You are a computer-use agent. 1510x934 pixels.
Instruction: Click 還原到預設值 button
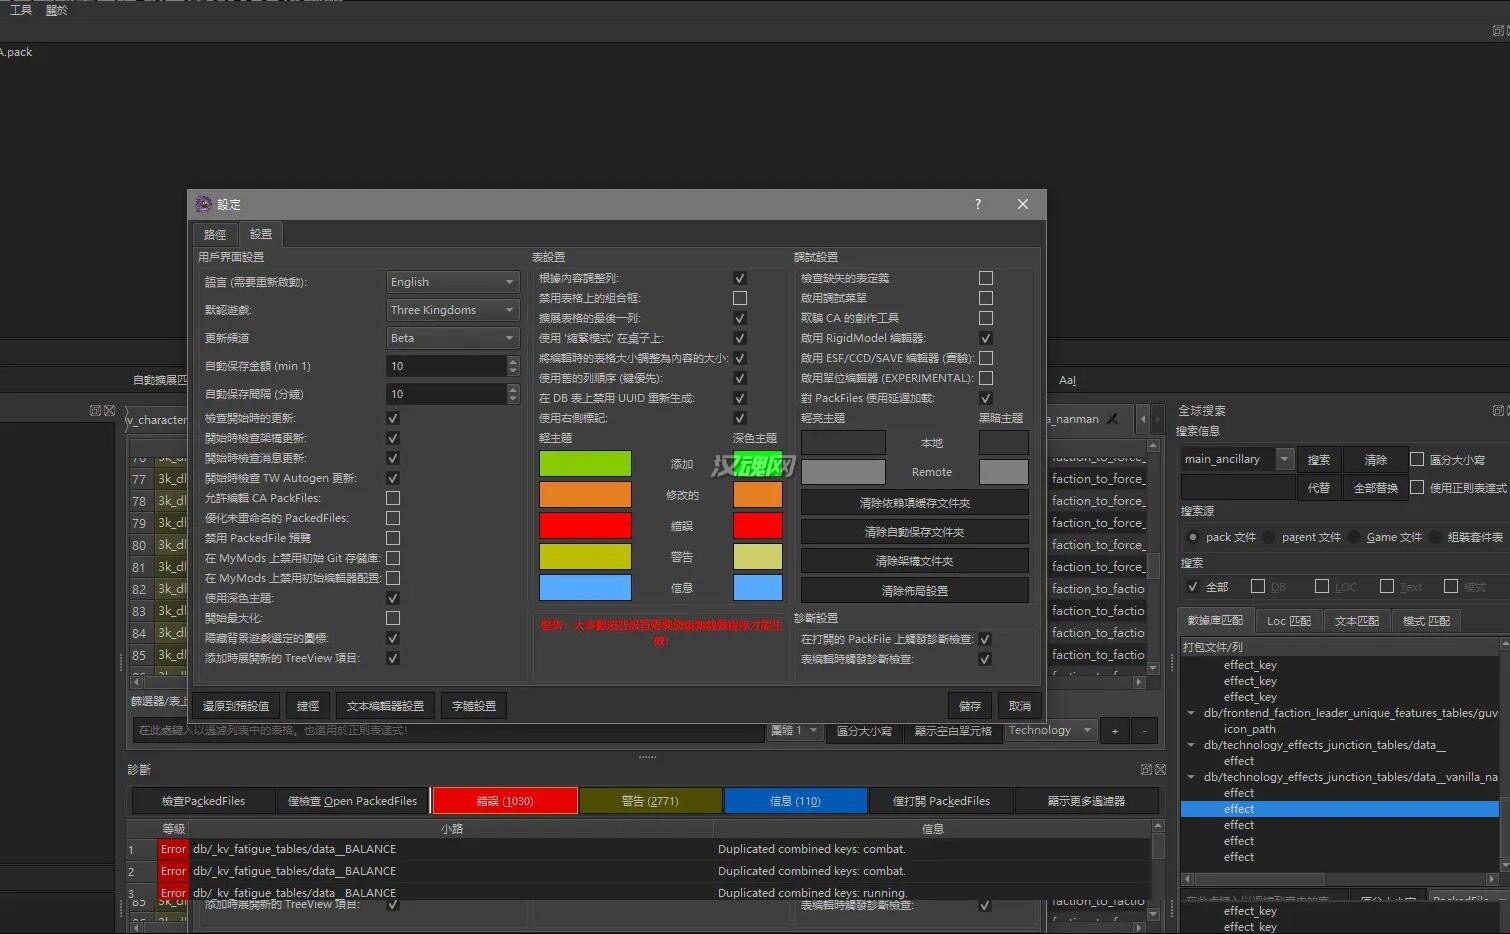click(x=236, y=706)
